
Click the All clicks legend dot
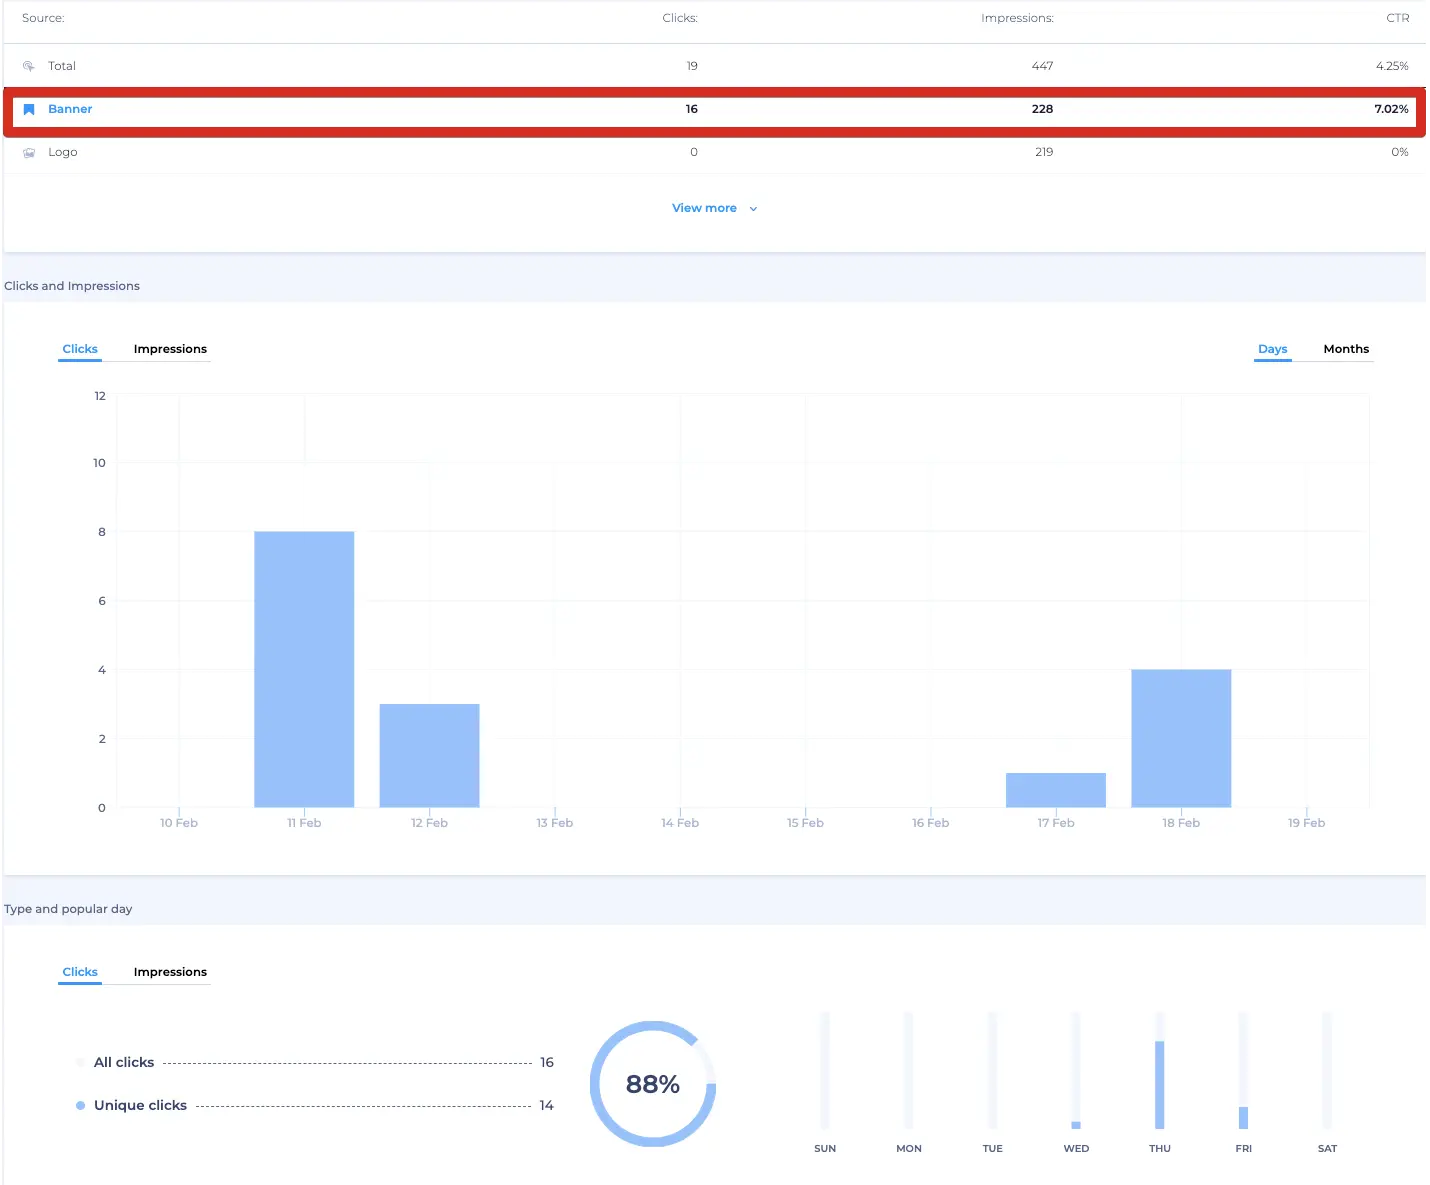pos(80,1062)
